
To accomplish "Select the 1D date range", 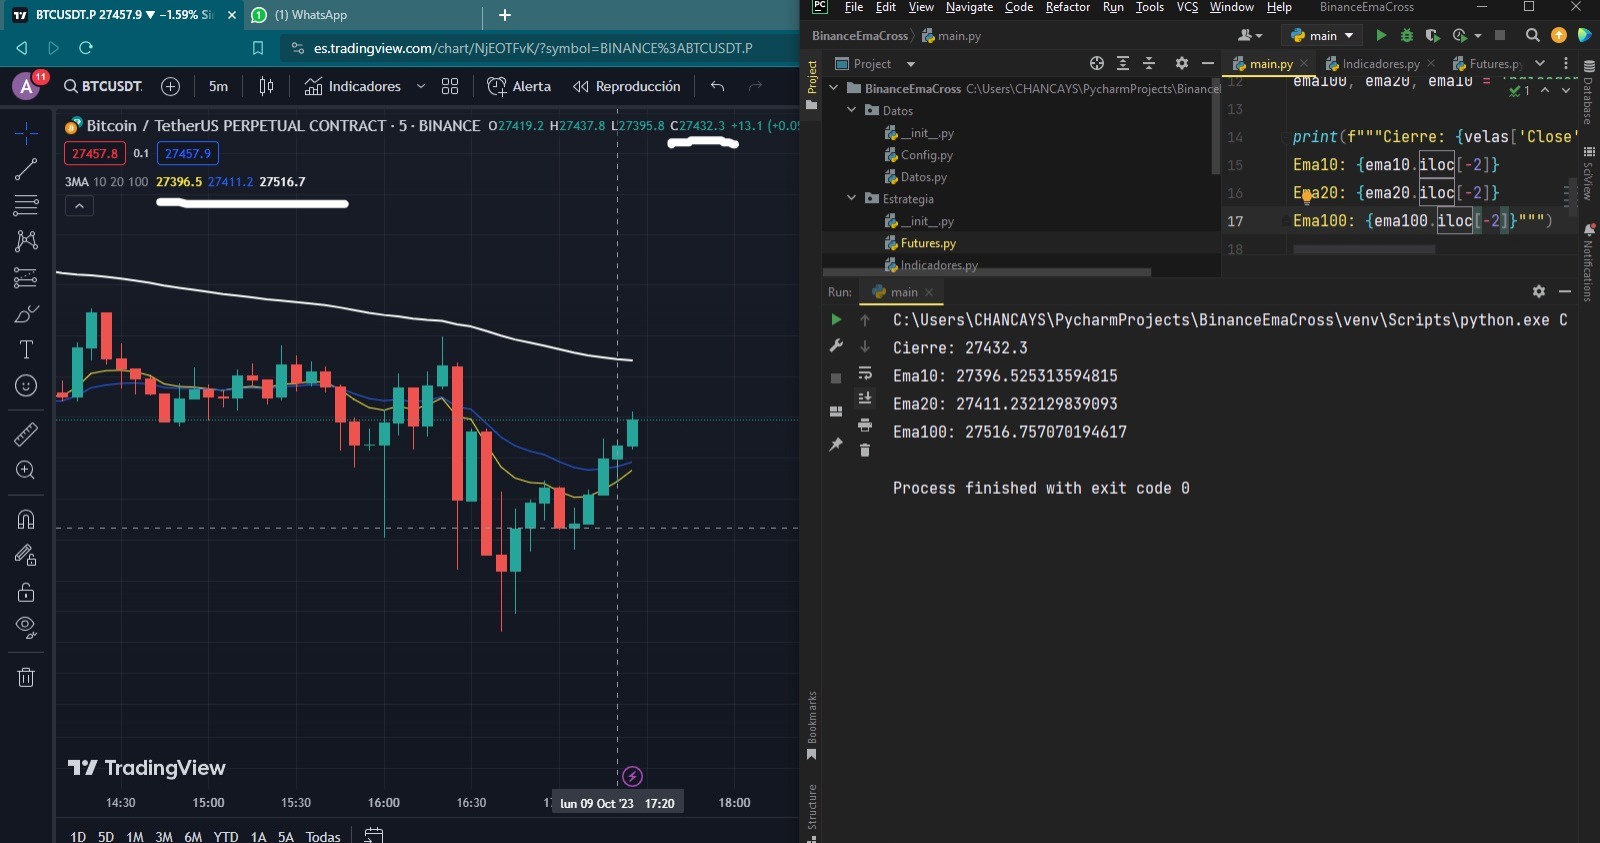I will [78, 836].
